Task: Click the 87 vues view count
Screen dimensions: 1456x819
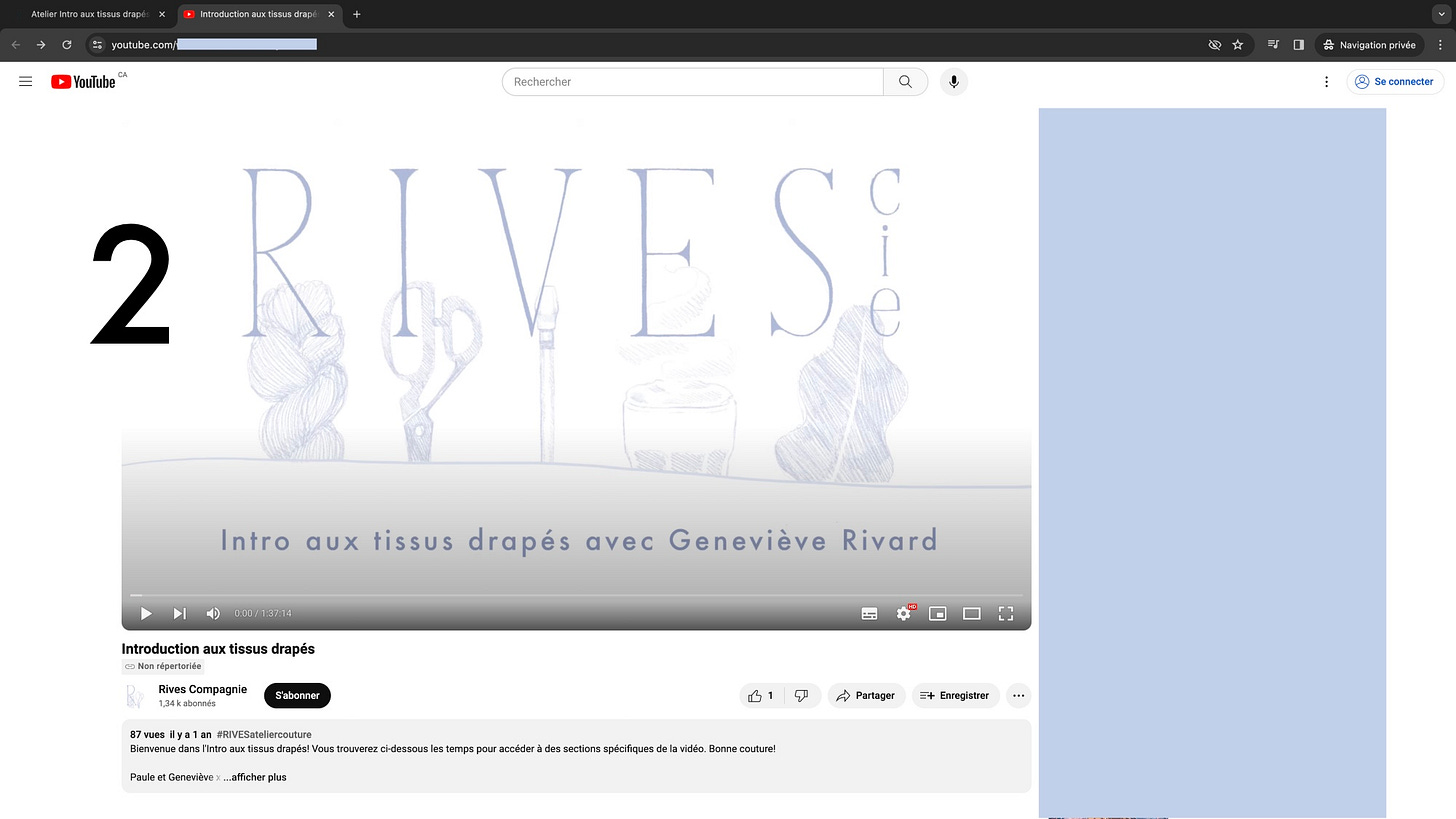Action: (x=147, y=734)
